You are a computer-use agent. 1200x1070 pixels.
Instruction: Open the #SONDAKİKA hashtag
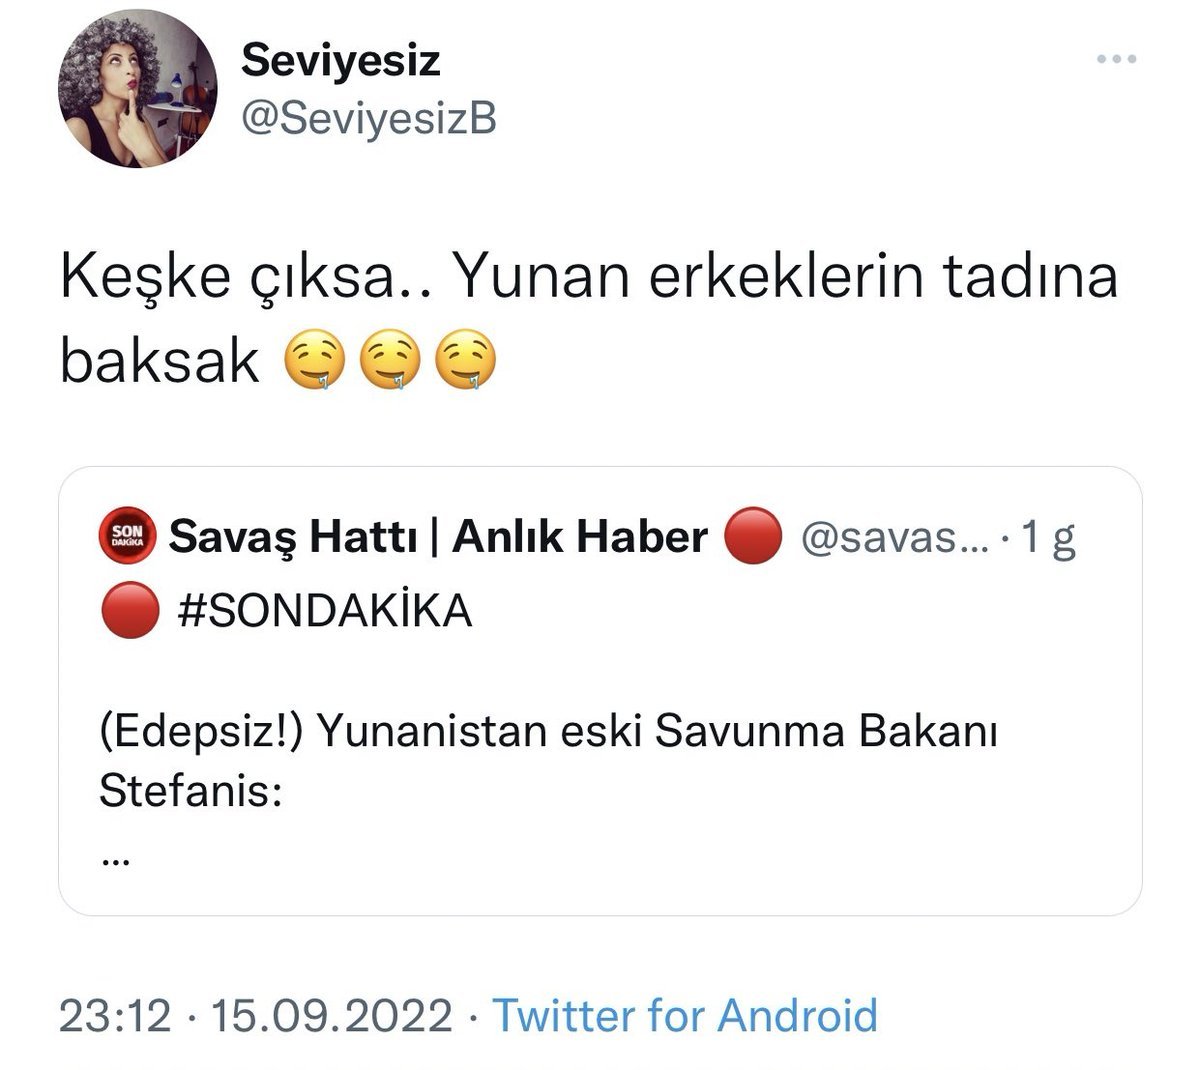[x=323, y=610]
